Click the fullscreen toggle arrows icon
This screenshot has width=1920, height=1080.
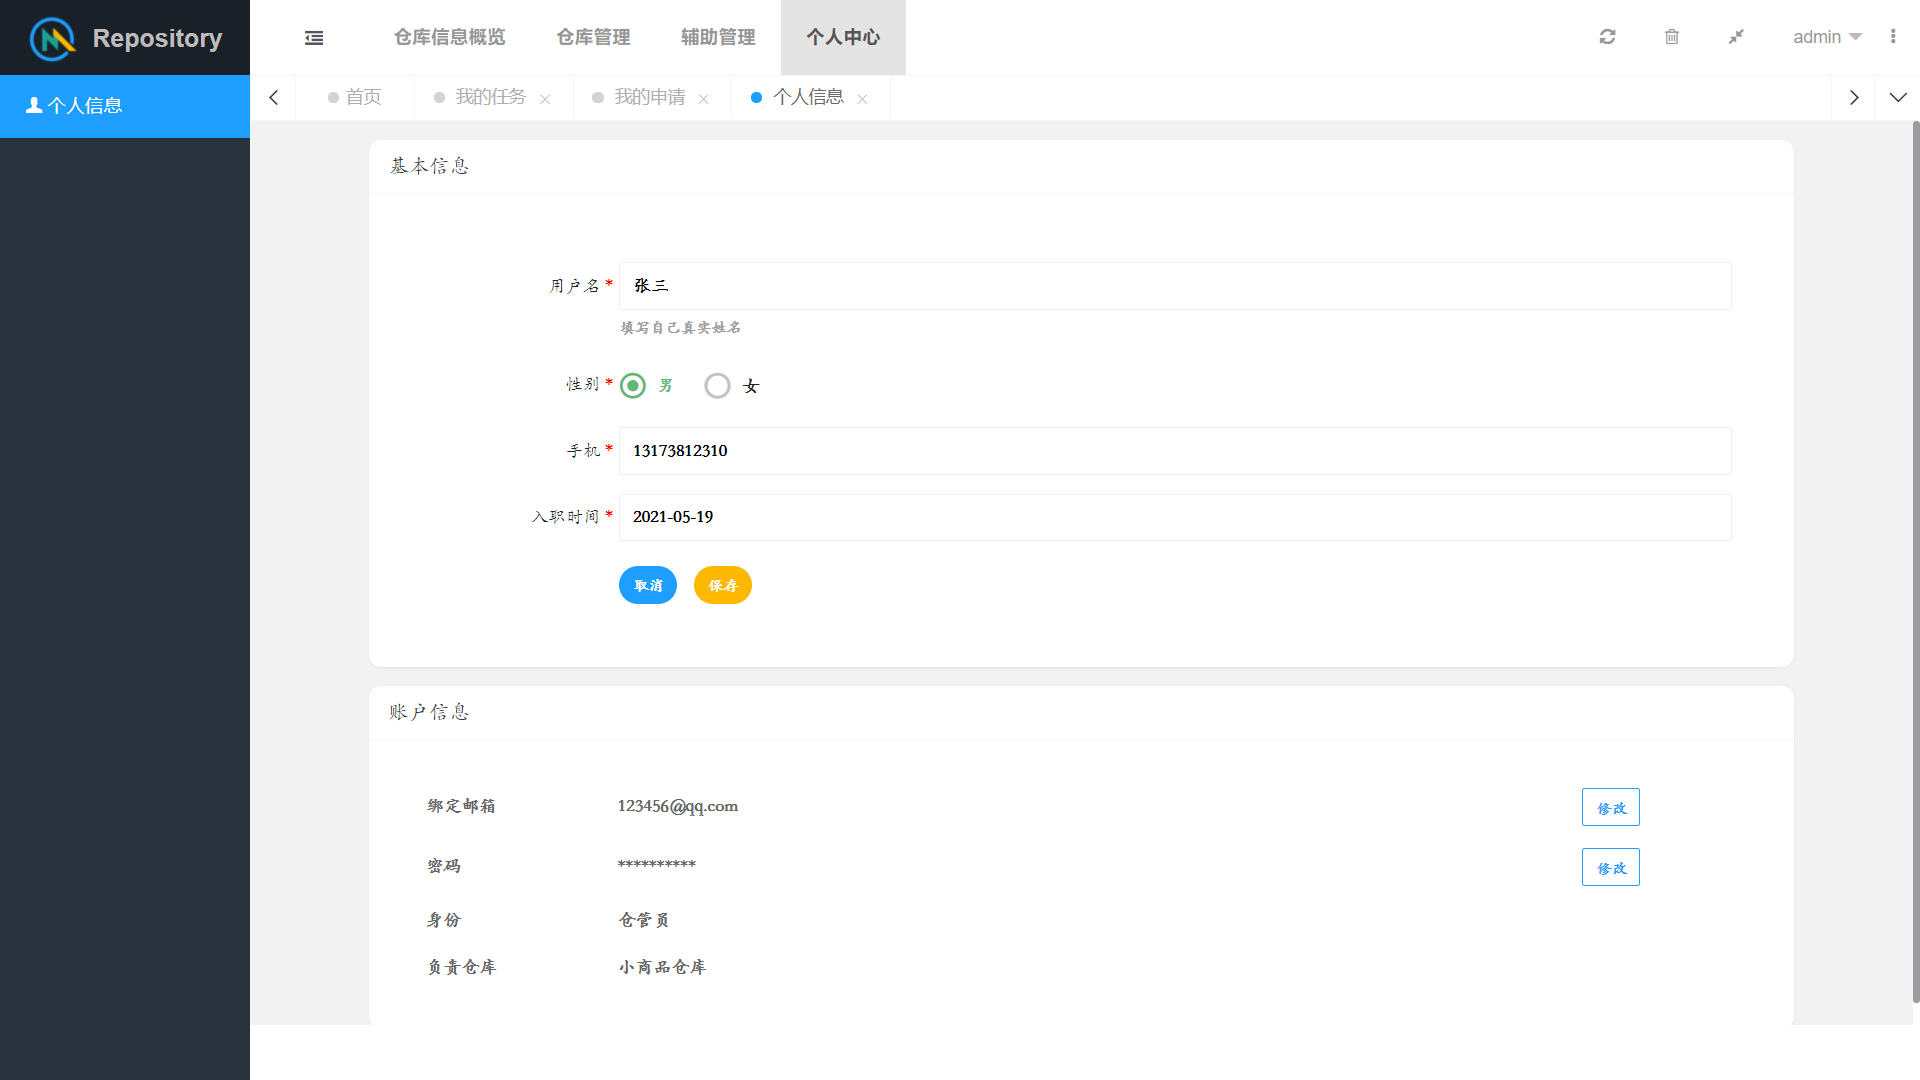coord(1736,37)
